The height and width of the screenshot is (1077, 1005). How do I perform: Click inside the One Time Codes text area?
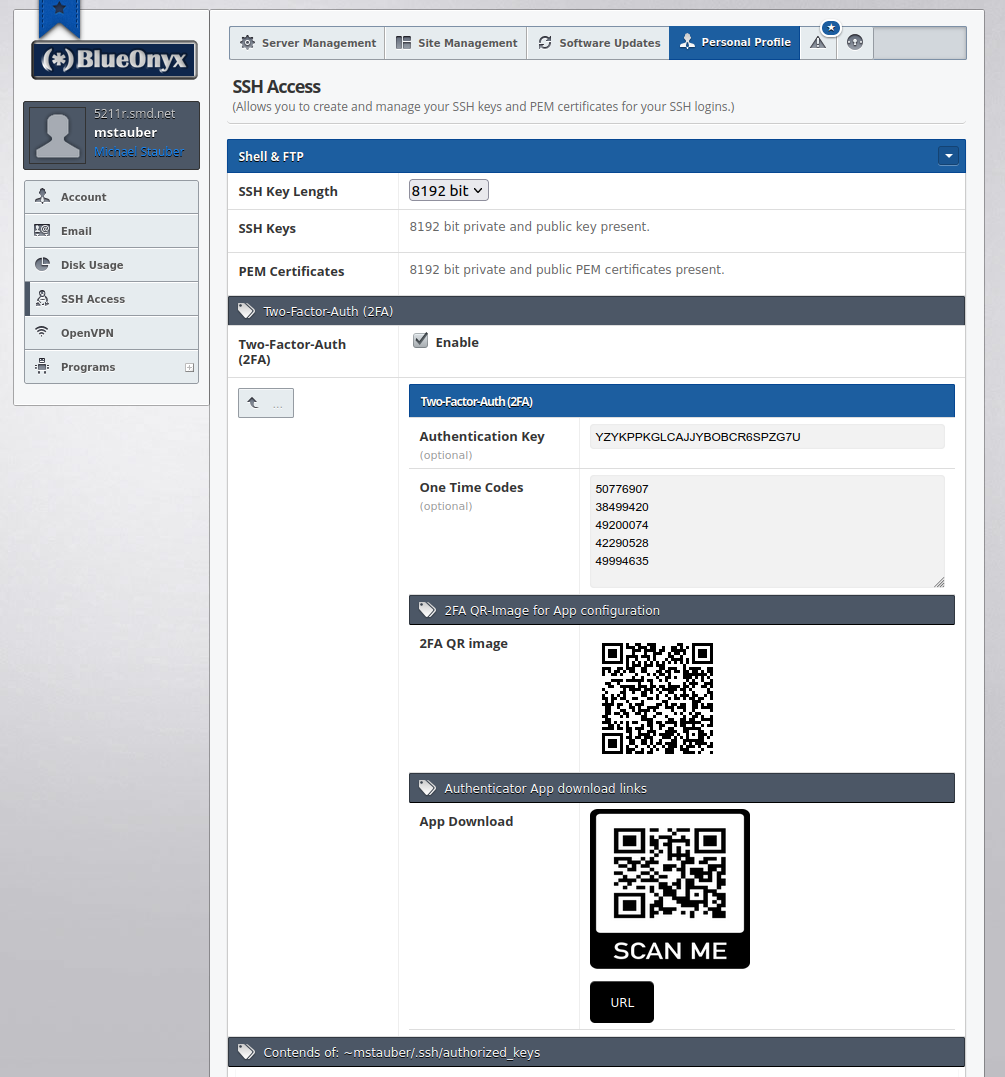(767, 532)
